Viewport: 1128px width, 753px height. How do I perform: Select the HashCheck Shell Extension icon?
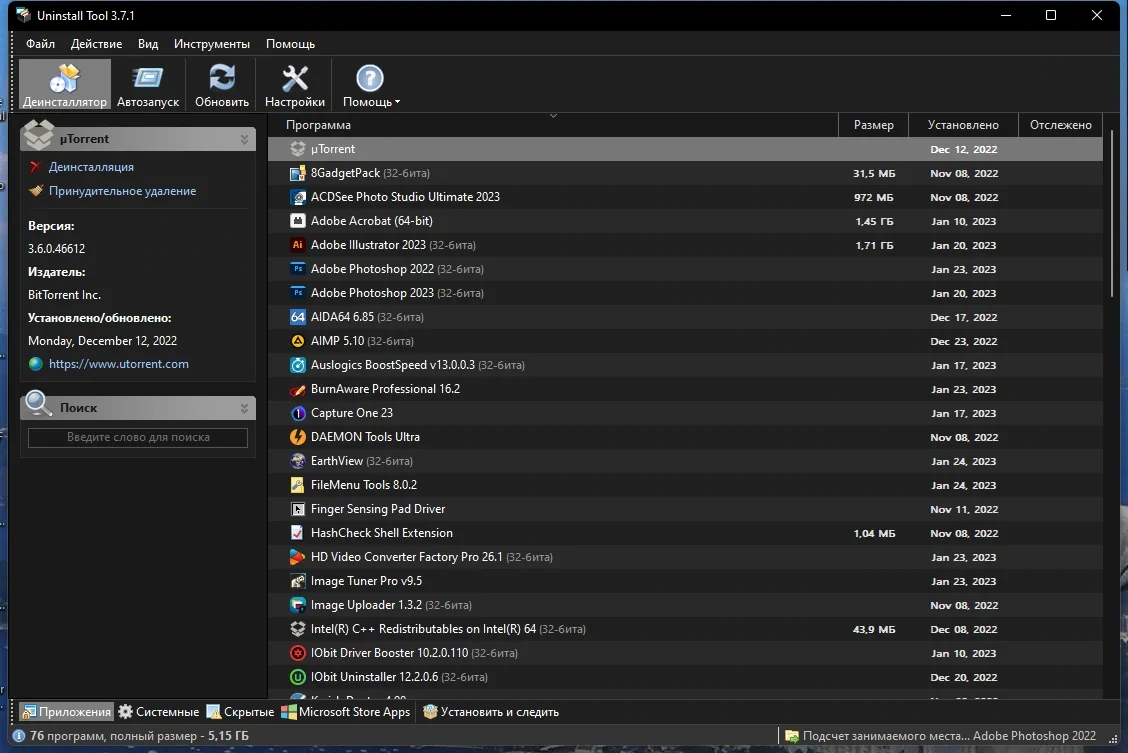297,533
